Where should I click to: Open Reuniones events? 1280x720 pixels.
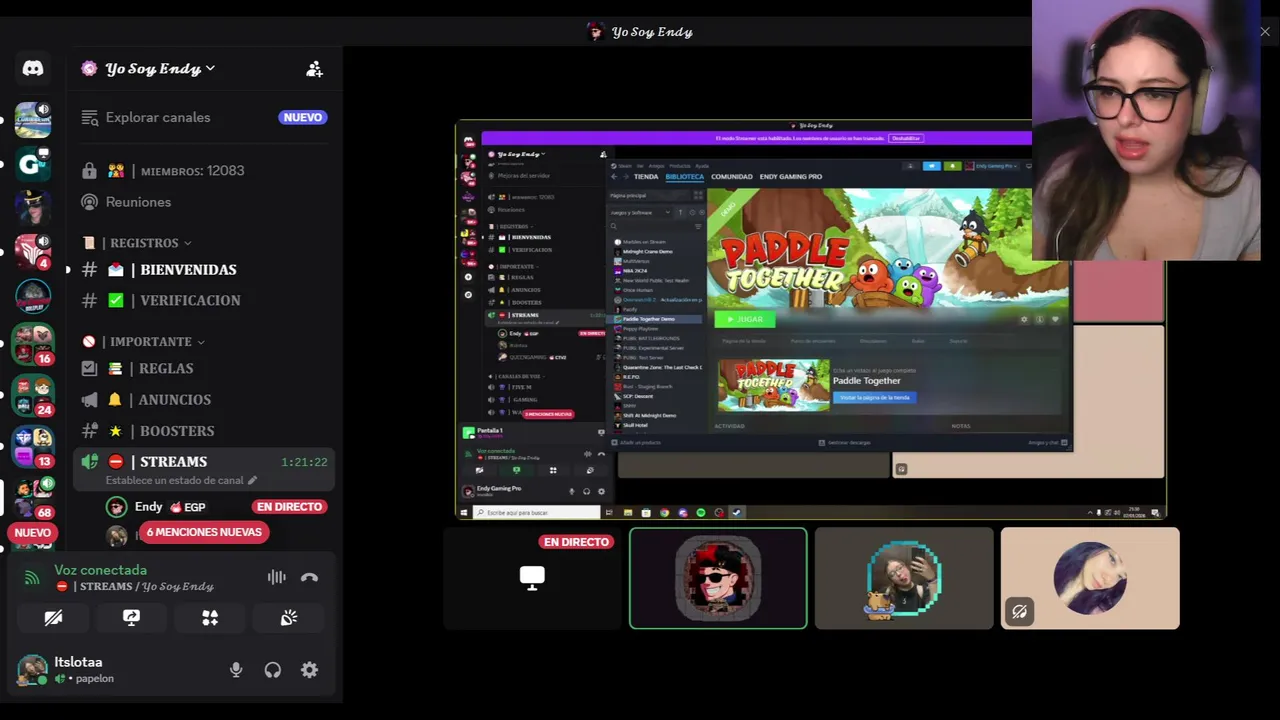(205, 202)
